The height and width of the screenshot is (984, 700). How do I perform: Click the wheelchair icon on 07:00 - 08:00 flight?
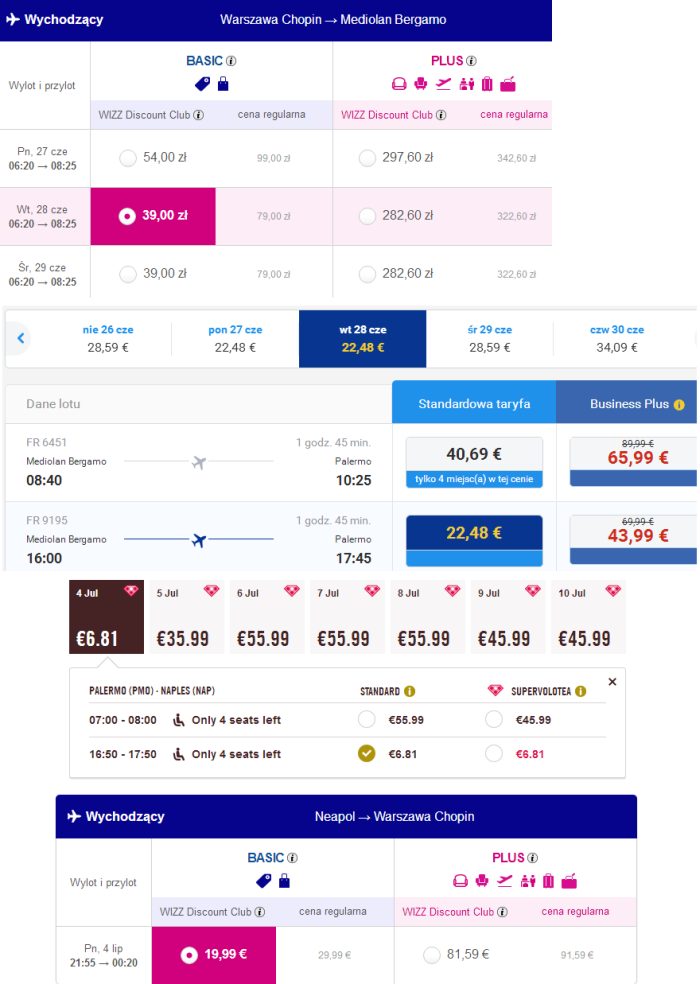tap(179, 720)
